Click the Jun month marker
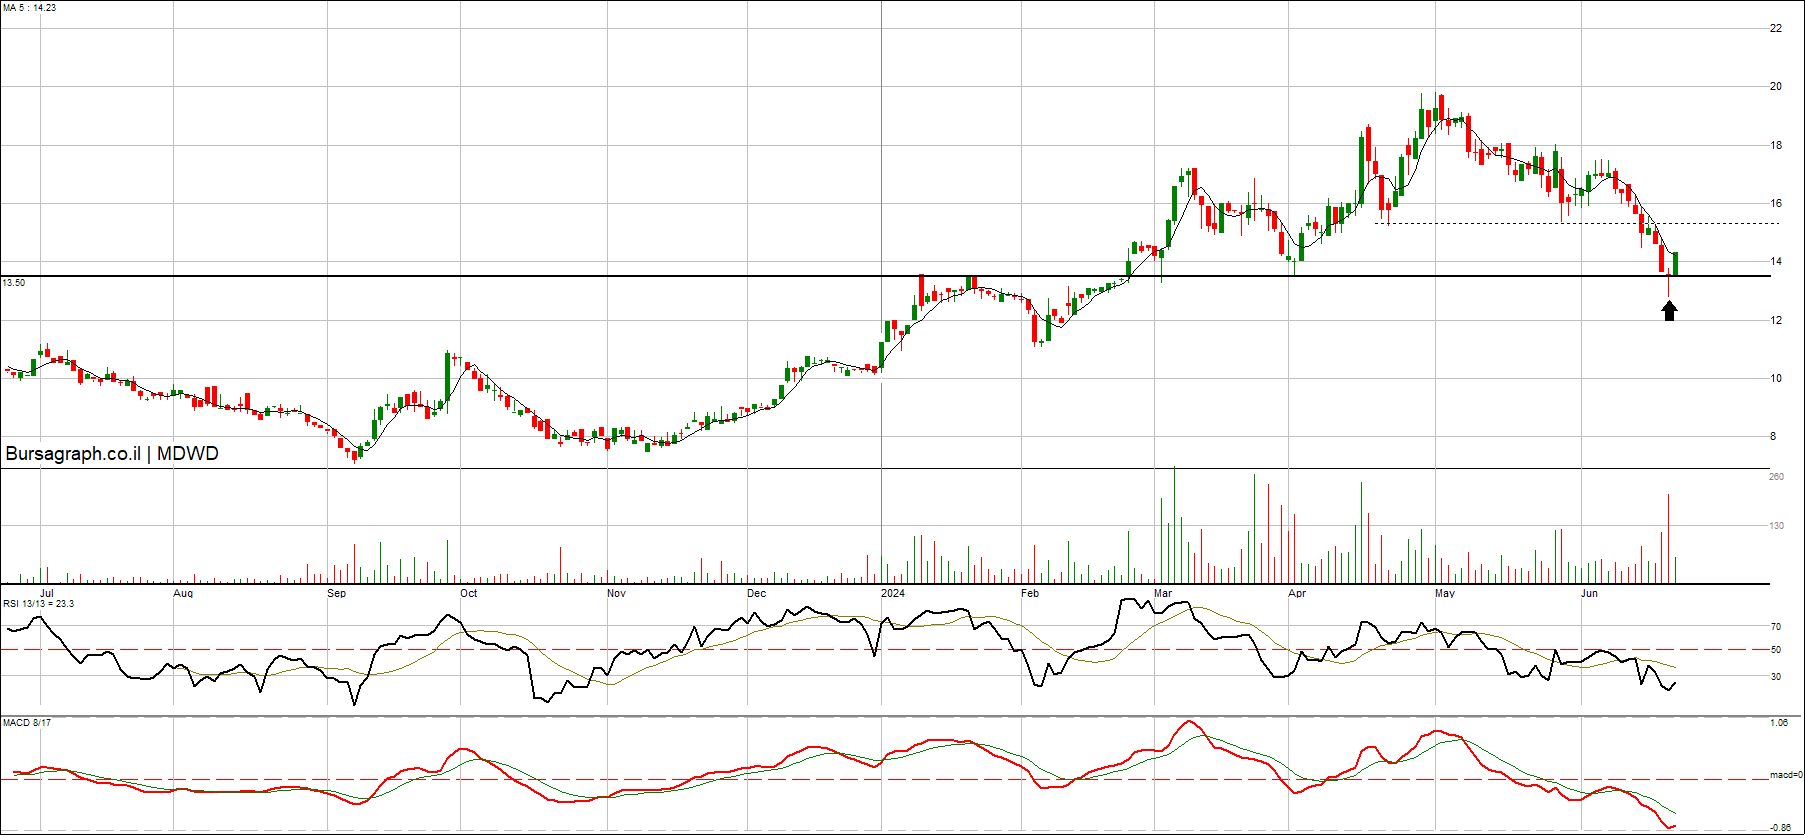 [1589, 593]
